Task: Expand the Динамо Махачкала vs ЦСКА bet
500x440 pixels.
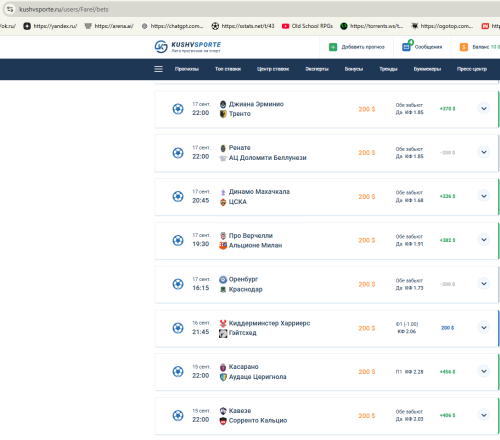Action: pos(484,196)
